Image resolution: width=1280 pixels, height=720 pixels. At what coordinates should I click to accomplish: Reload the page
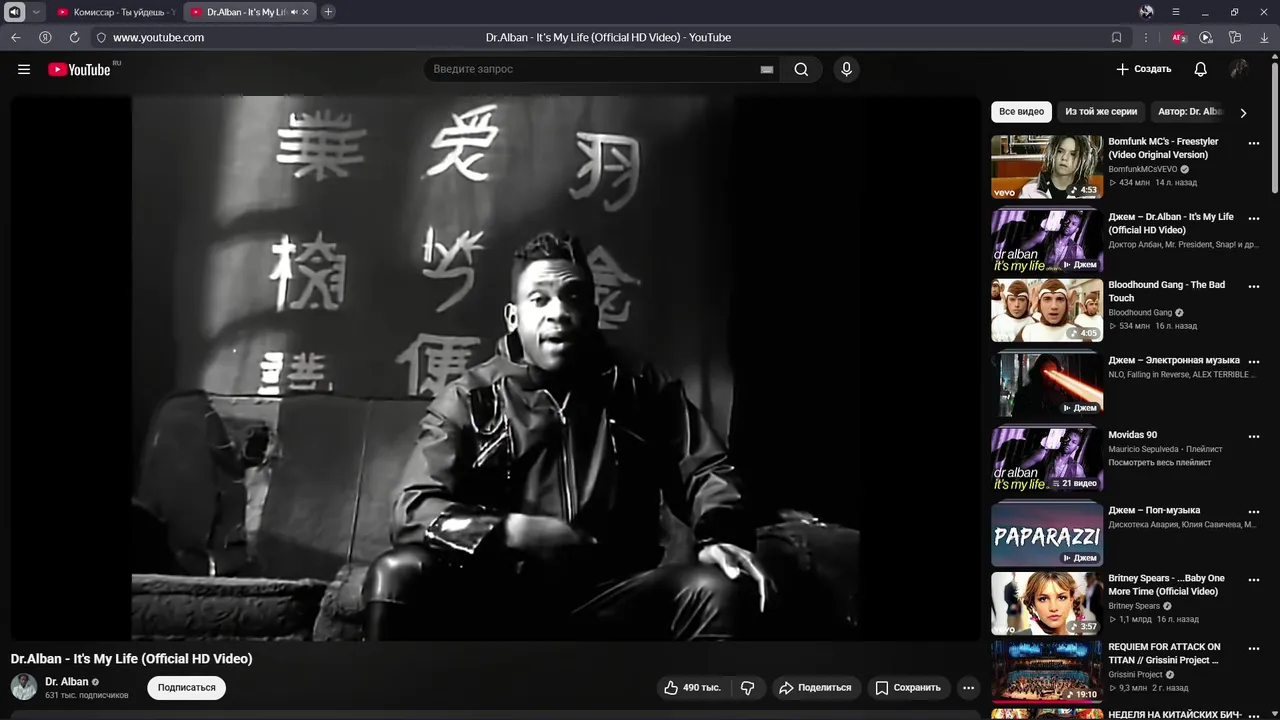click(74, 37)
